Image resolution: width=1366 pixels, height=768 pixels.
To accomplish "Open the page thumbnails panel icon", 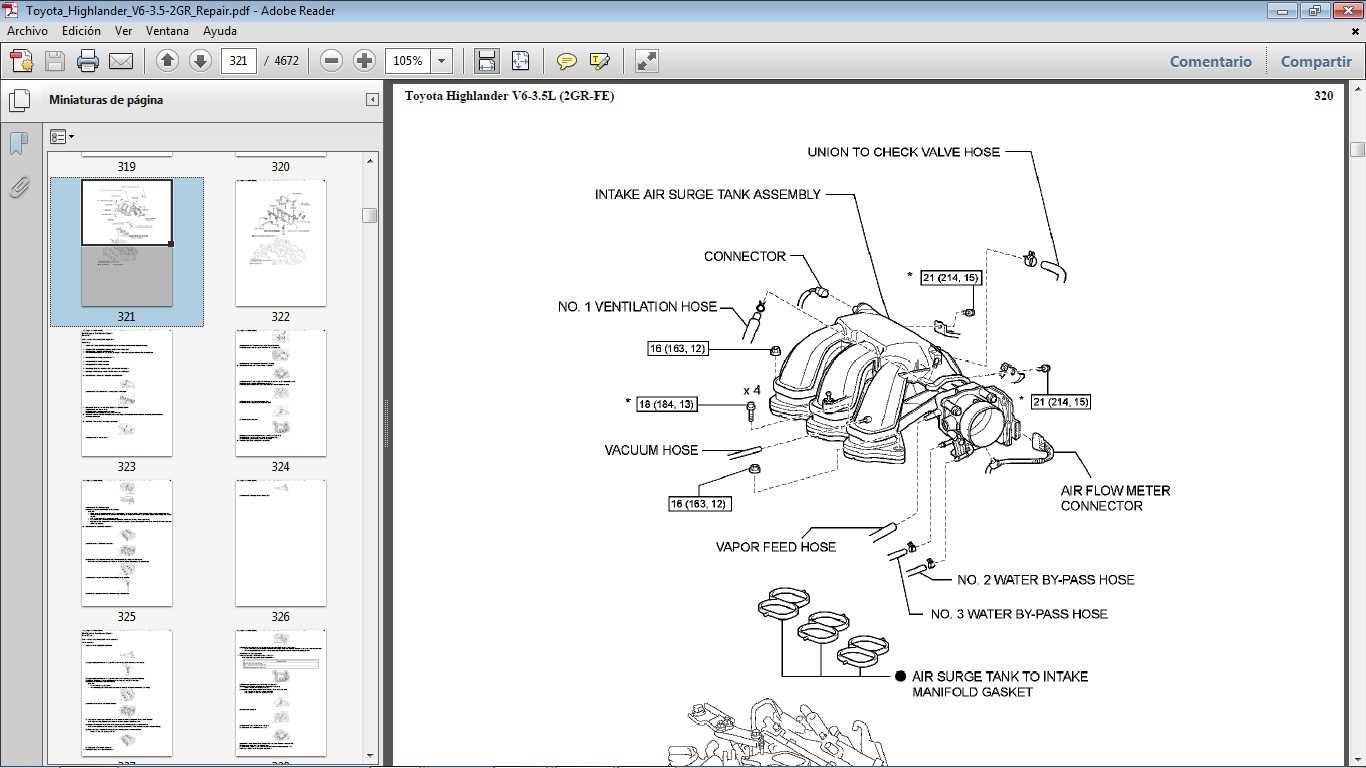I will 19,100.
